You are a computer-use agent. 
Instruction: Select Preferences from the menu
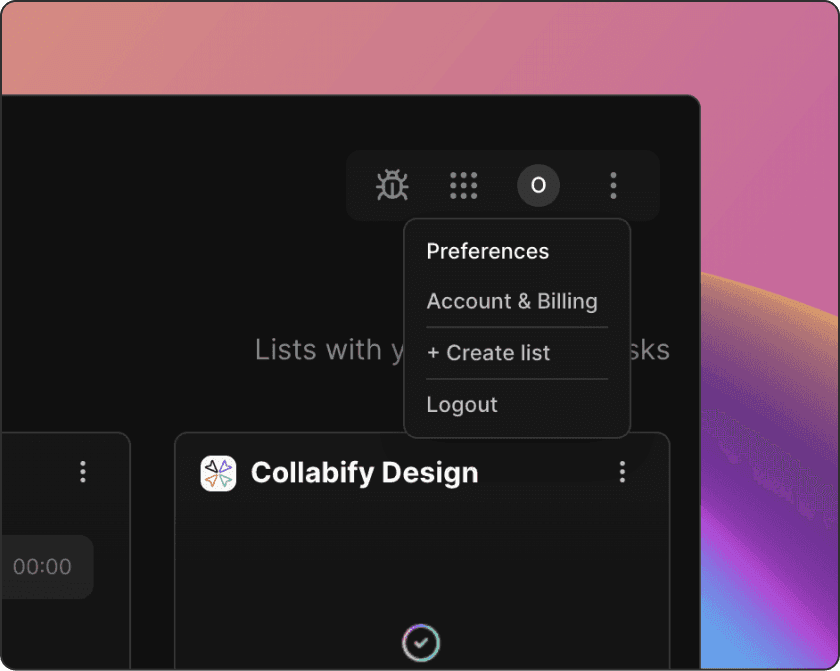pyautogui.click(x=488, y=251)
